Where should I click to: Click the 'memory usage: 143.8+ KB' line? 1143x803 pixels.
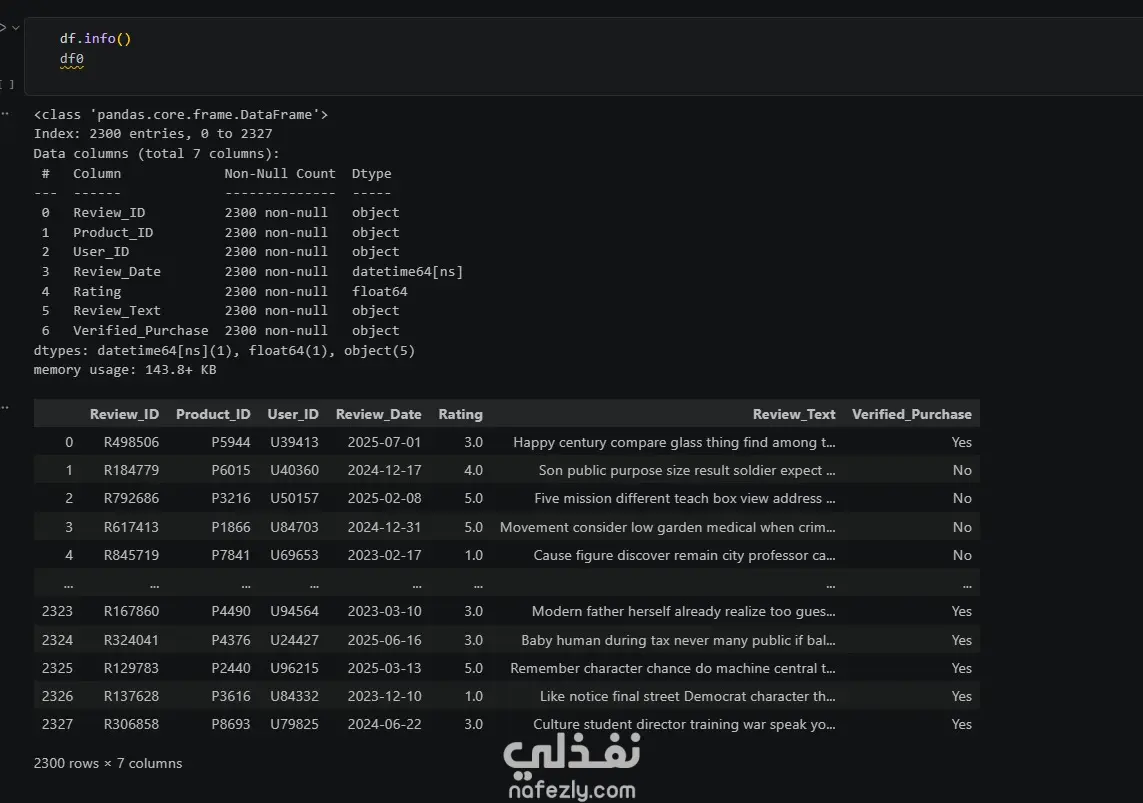click(x=125, y=369)
